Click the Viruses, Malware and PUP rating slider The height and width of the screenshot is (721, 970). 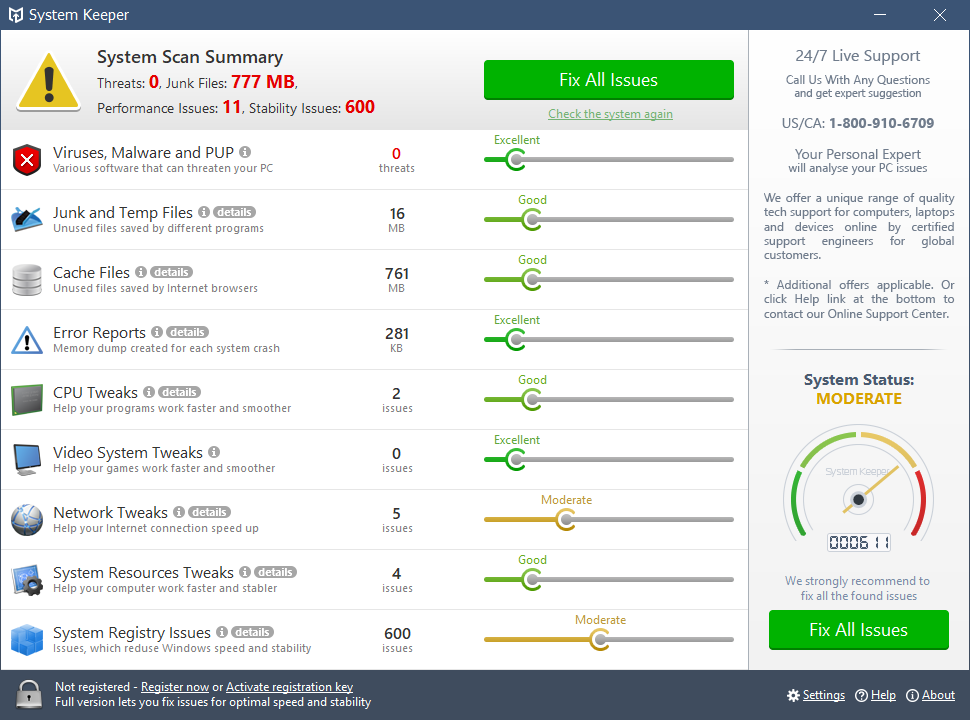(x=609, y=160)
